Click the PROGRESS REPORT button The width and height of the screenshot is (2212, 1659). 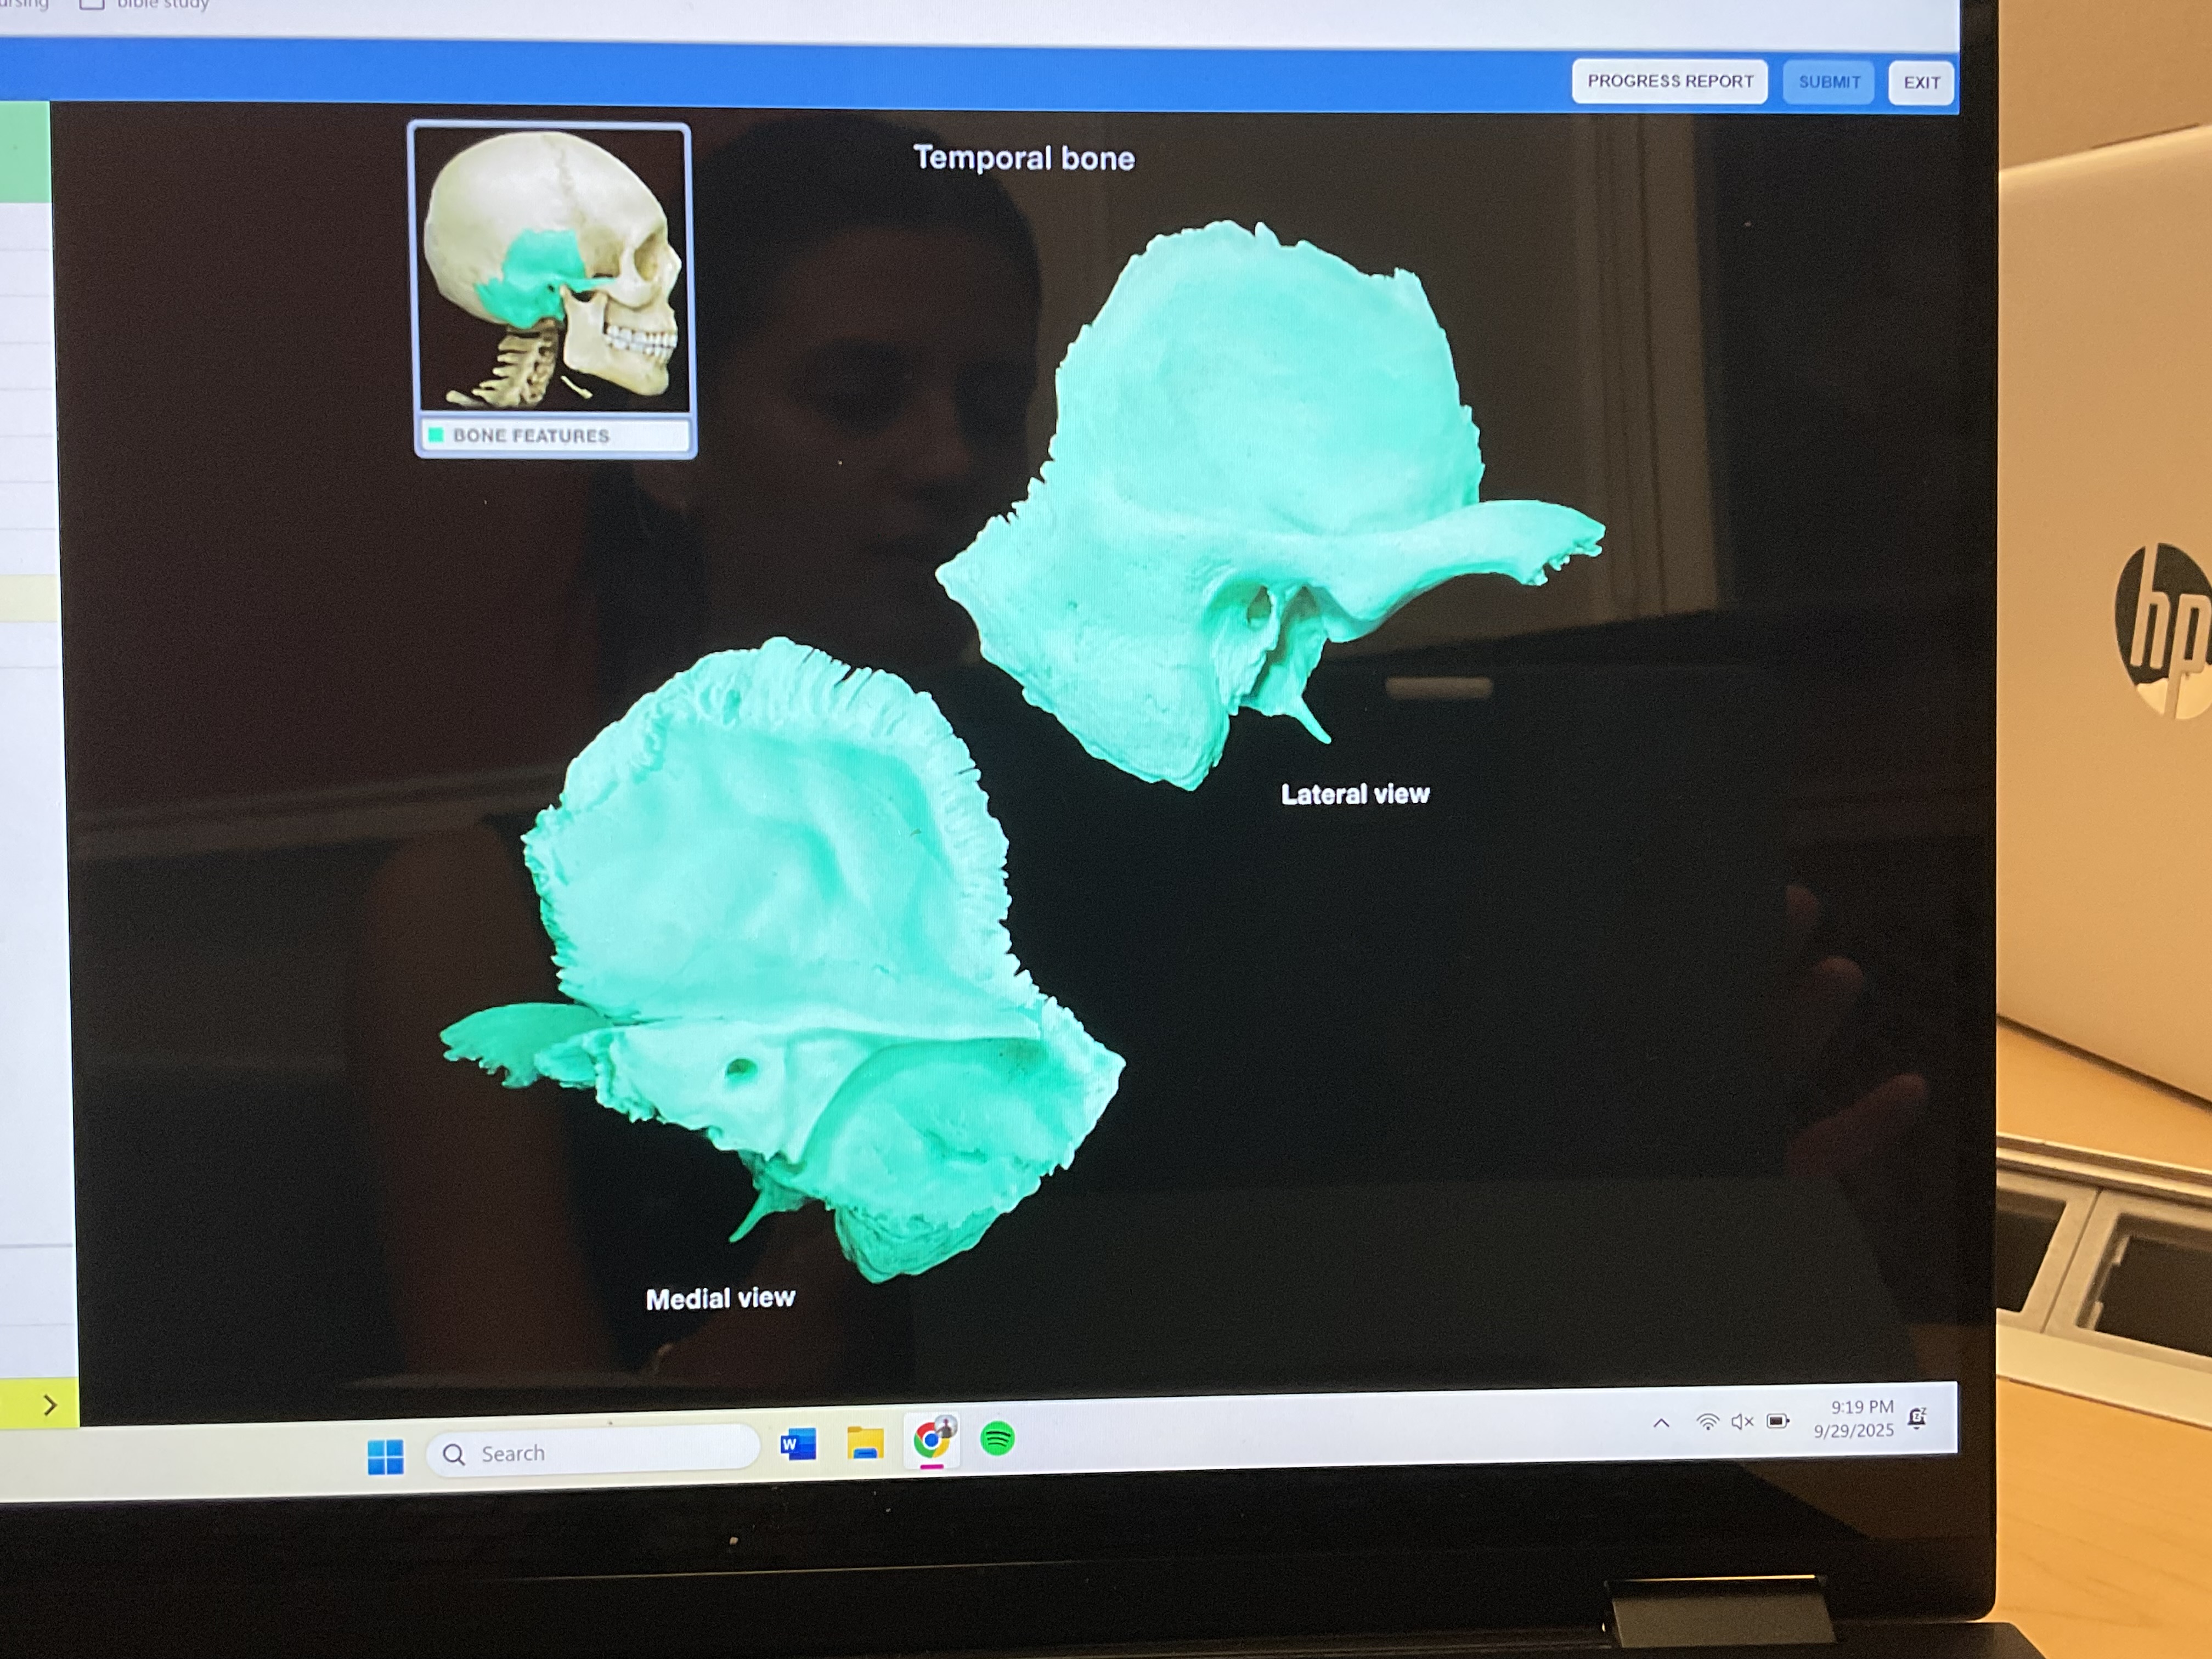click(x=1669, y=81)
